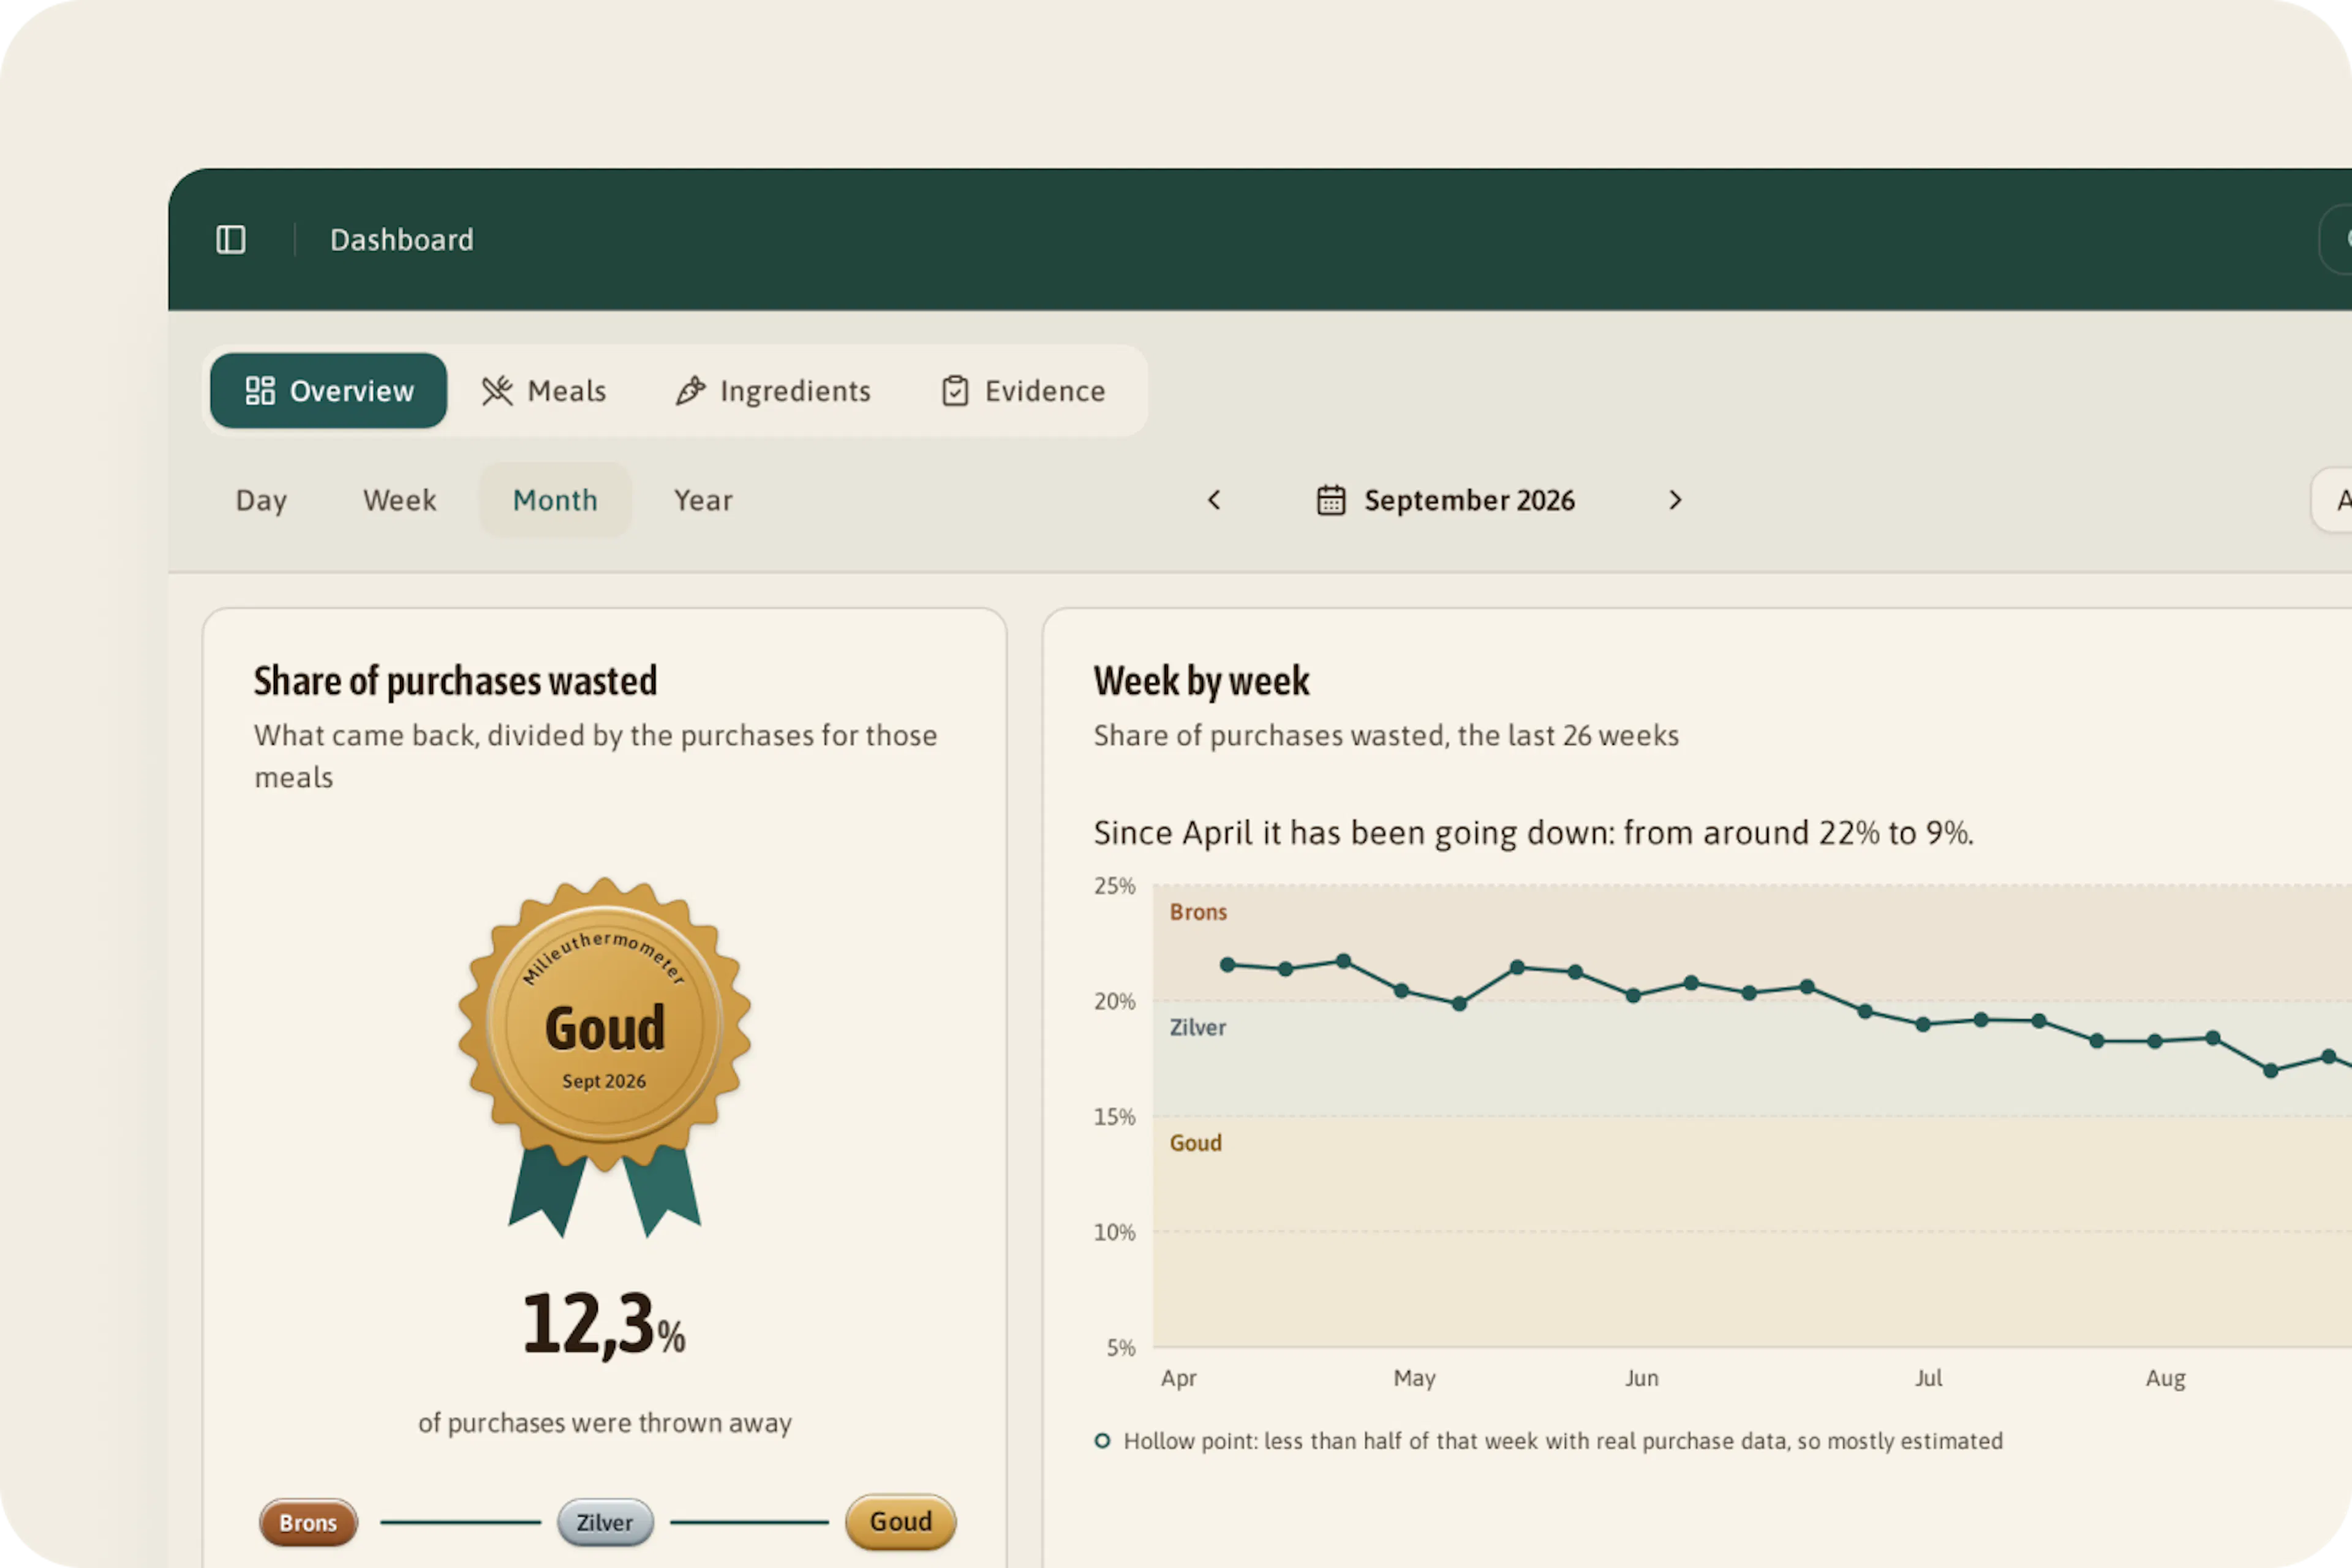The height and width of the screenshot is (1568, 2352).
Task: Click the Week by week heading
Action: [x=1201, y=681]
